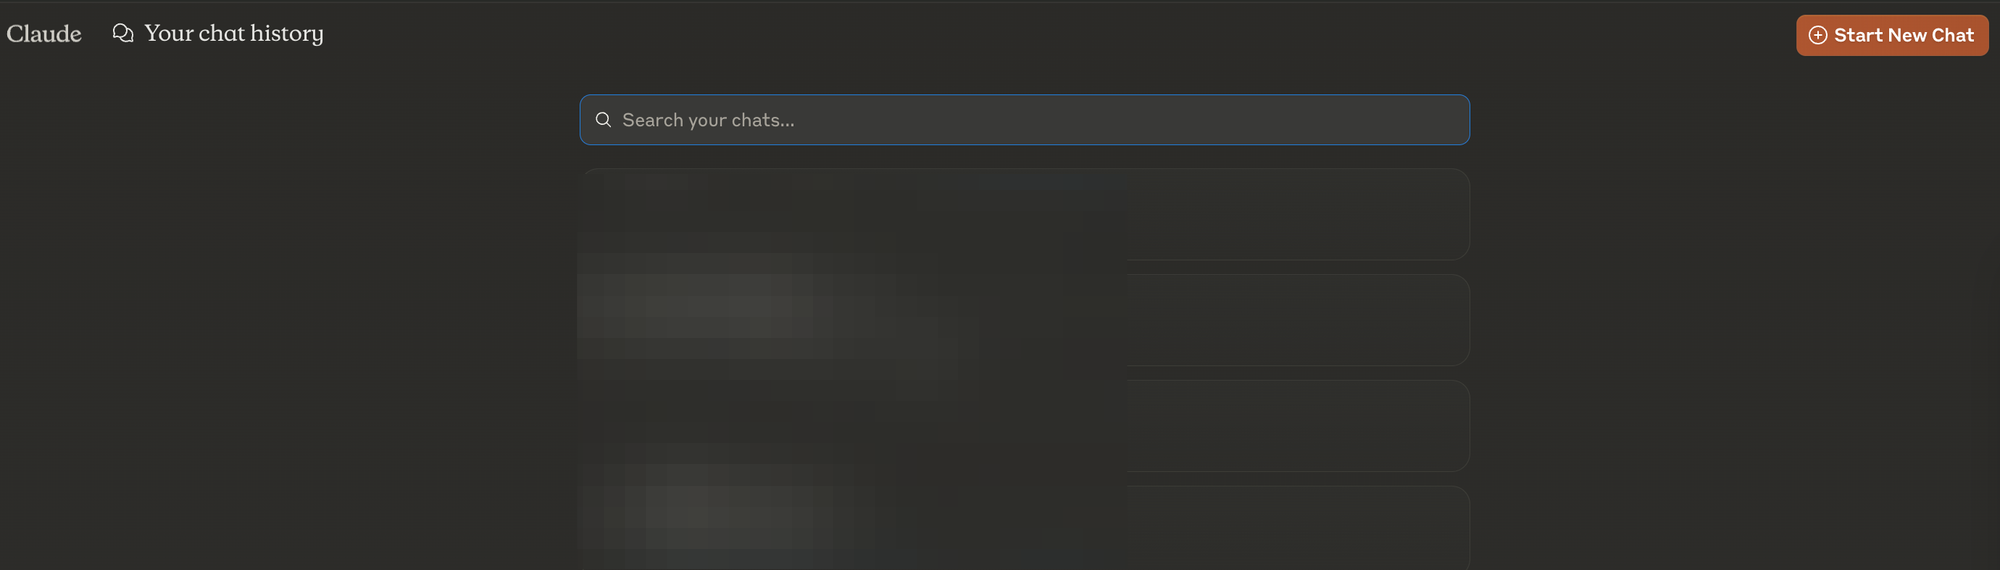Viewport: 2000px width, 570px height.
Task: Go to Claude home via the wordmark
Action: 44,34
